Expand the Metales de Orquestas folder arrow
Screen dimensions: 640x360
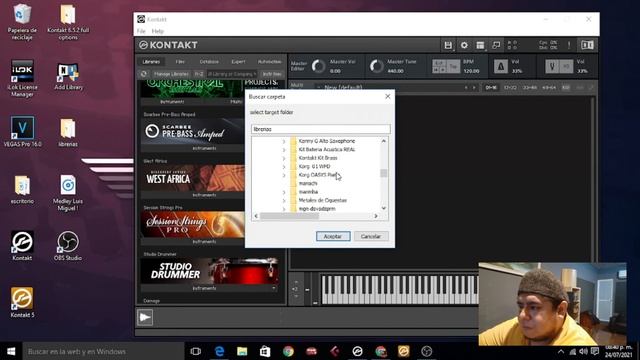tap(284, 201)
